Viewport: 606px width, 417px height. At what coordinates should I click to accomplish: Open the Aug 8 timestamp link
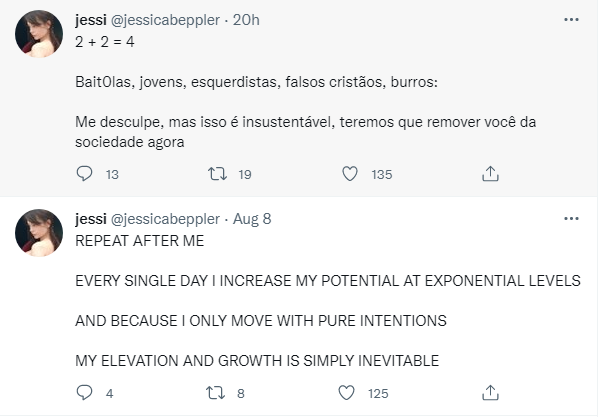coord(252,219)
